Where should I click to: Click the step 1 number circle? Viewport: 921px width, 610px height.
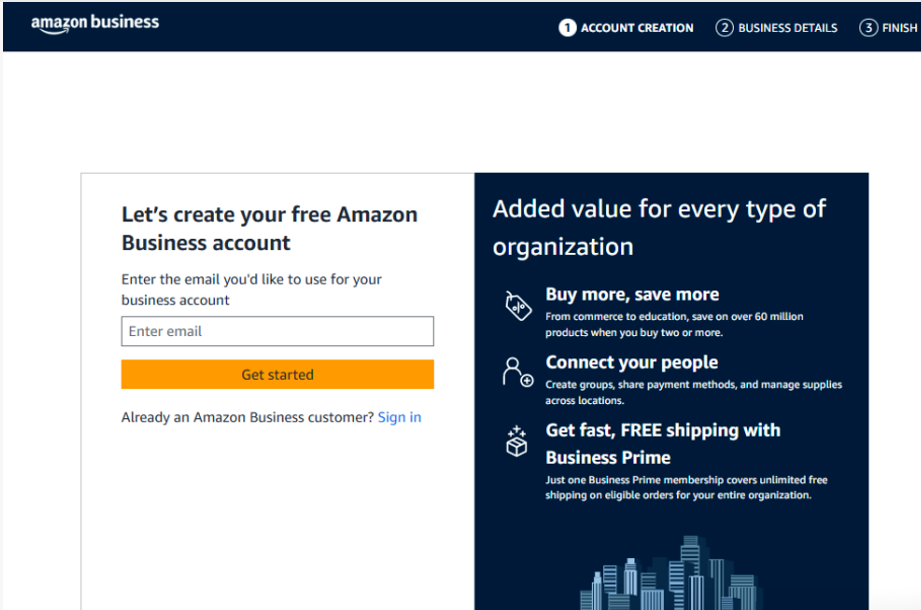[x=567, y=28]
